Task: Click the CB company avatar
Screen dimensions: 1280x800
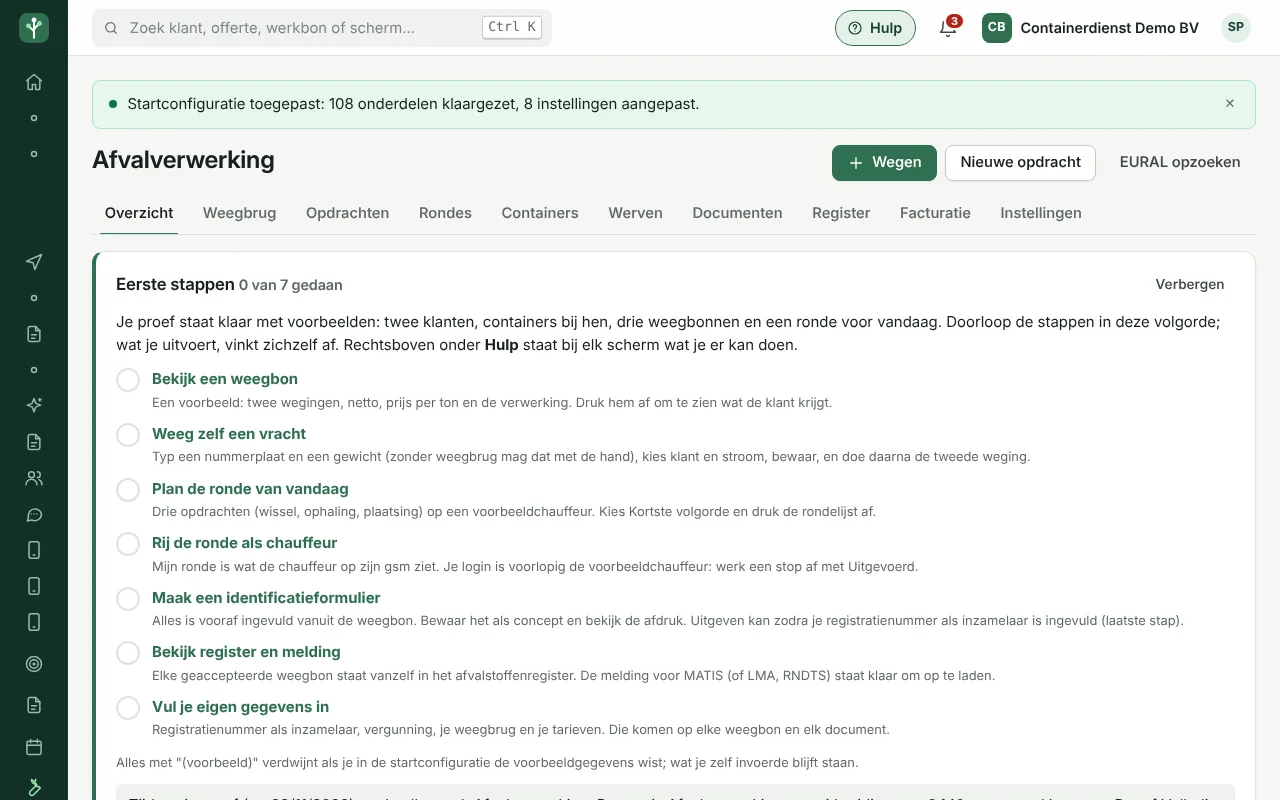Action: [x=996, y=28]
